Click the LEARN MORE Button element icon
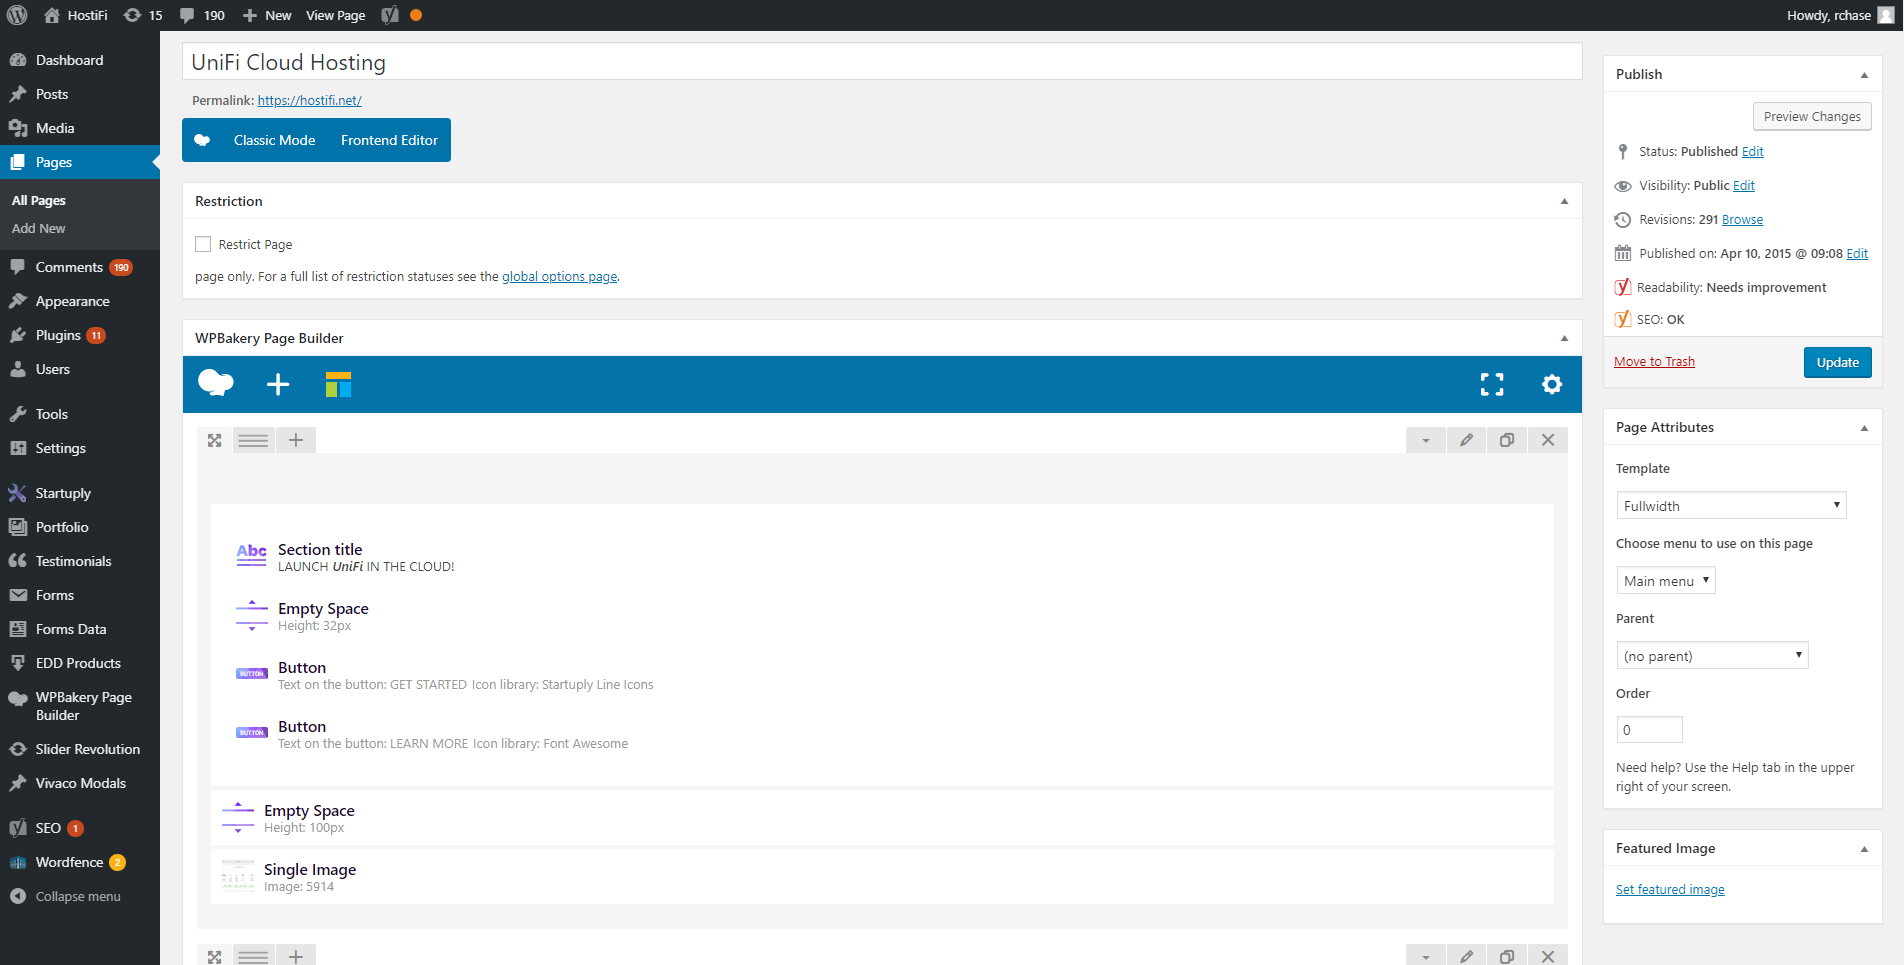 [251, 733]
